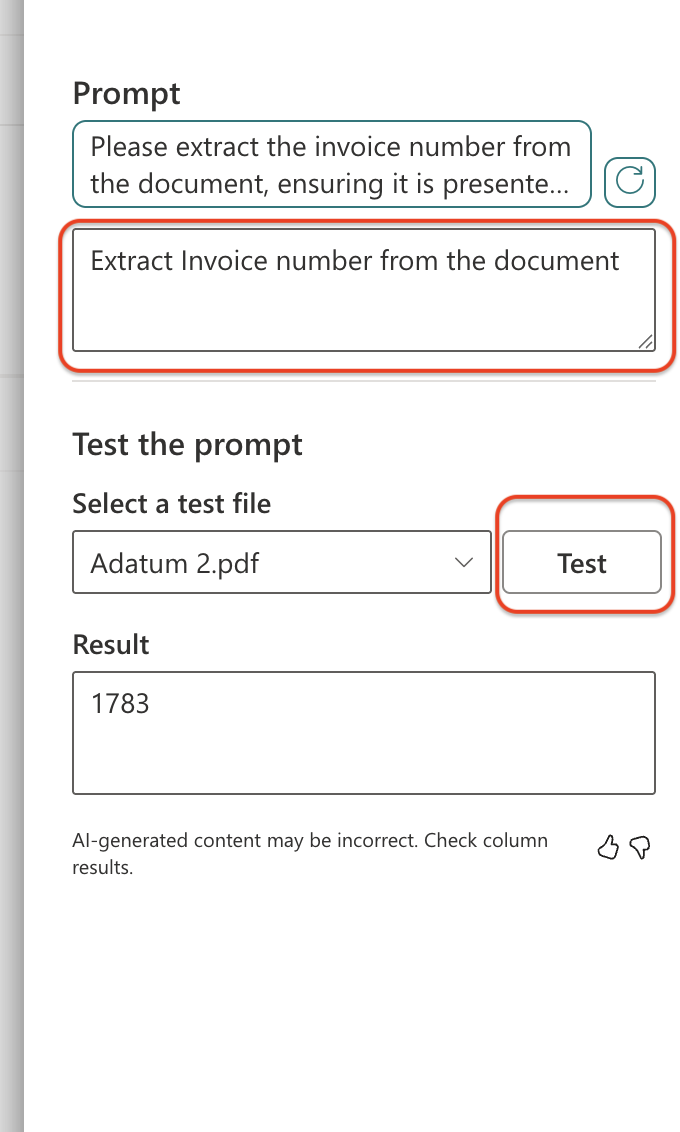The width and height of the screenshot is (680, 1132).
Task: Click the textarea resize grip icon
Action: pyautogui.click(x=646, y=342)
